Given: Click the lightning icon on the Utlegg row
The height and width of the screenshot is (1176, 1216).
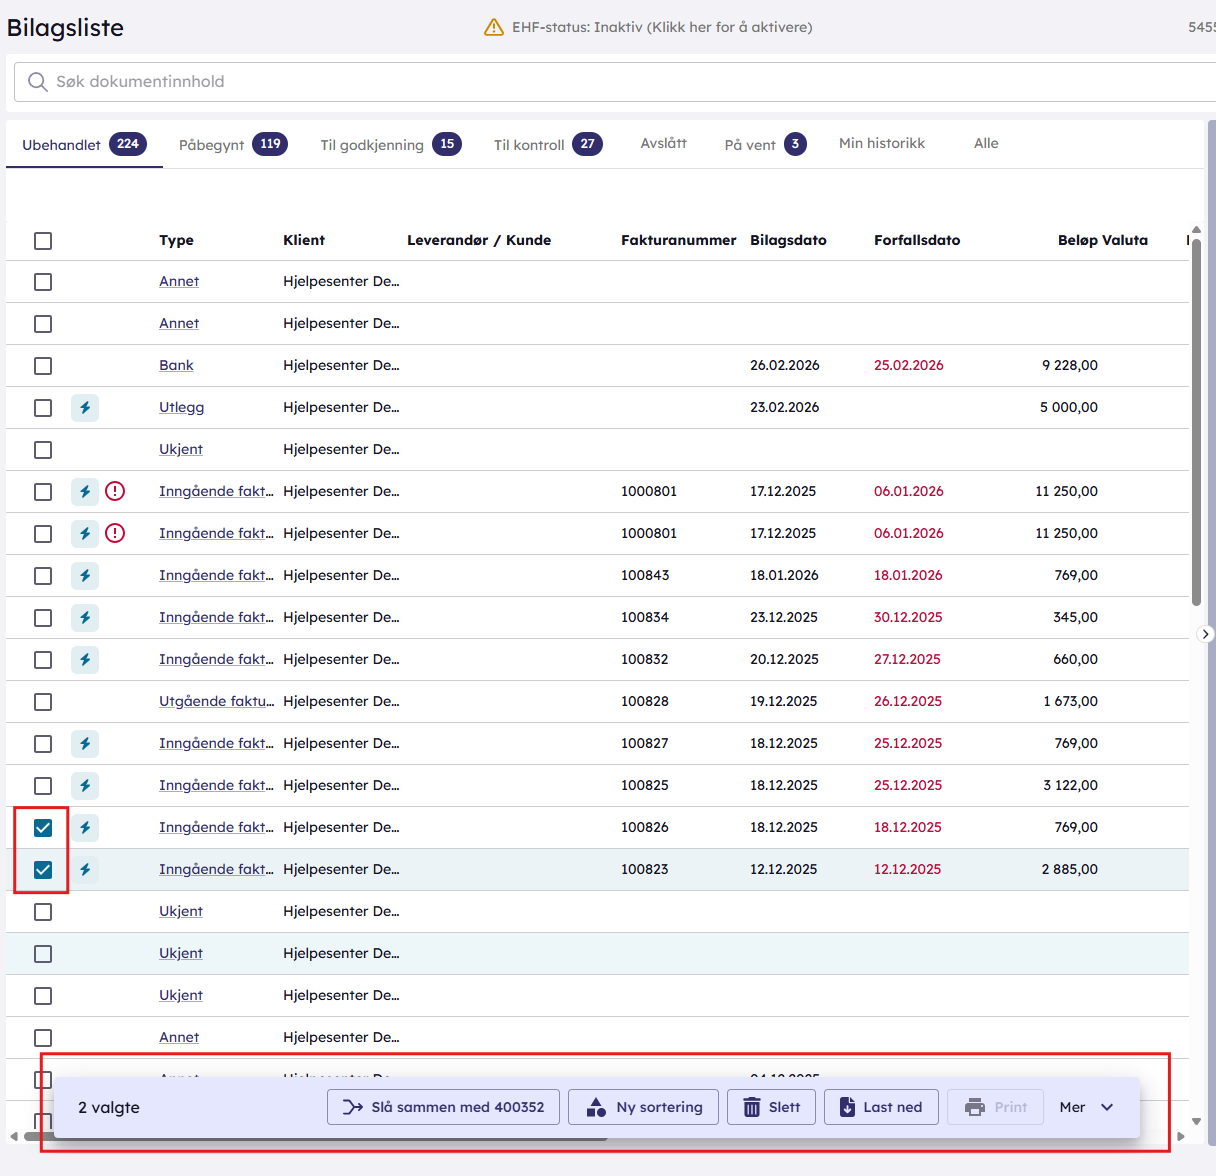Looking at the screenshot, I should (85, 408).
